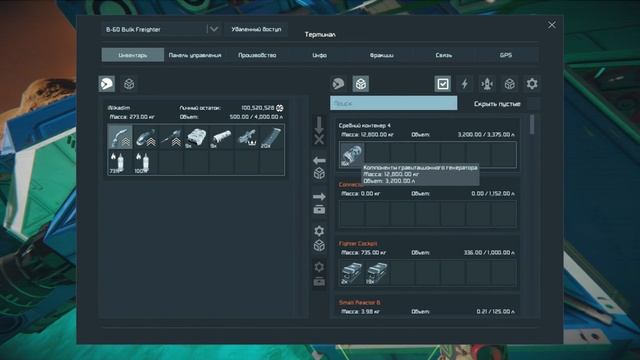Filter inventories by ship weapons icon
The image size is (640, 360).
click(487, 84)
